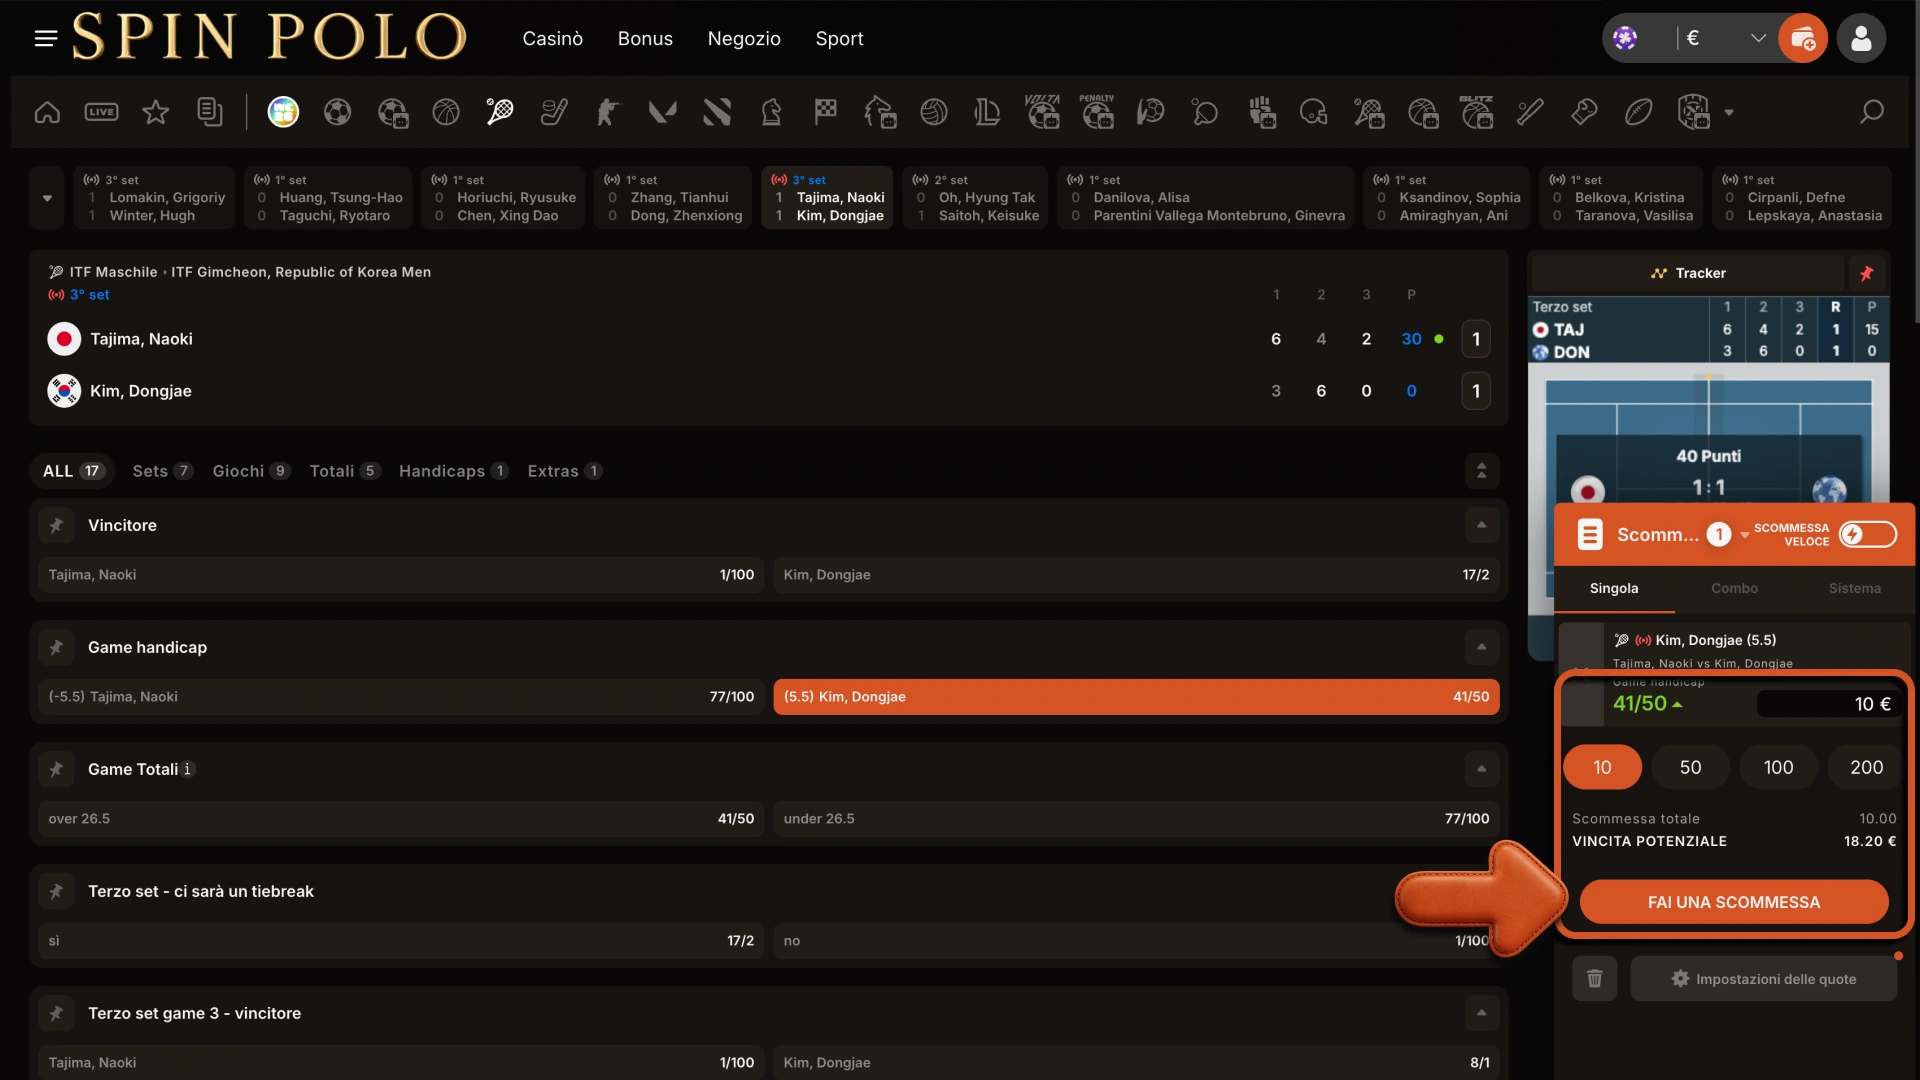
Task: Pin the Terzo set game 3 market
Action: coord(56,1013)
